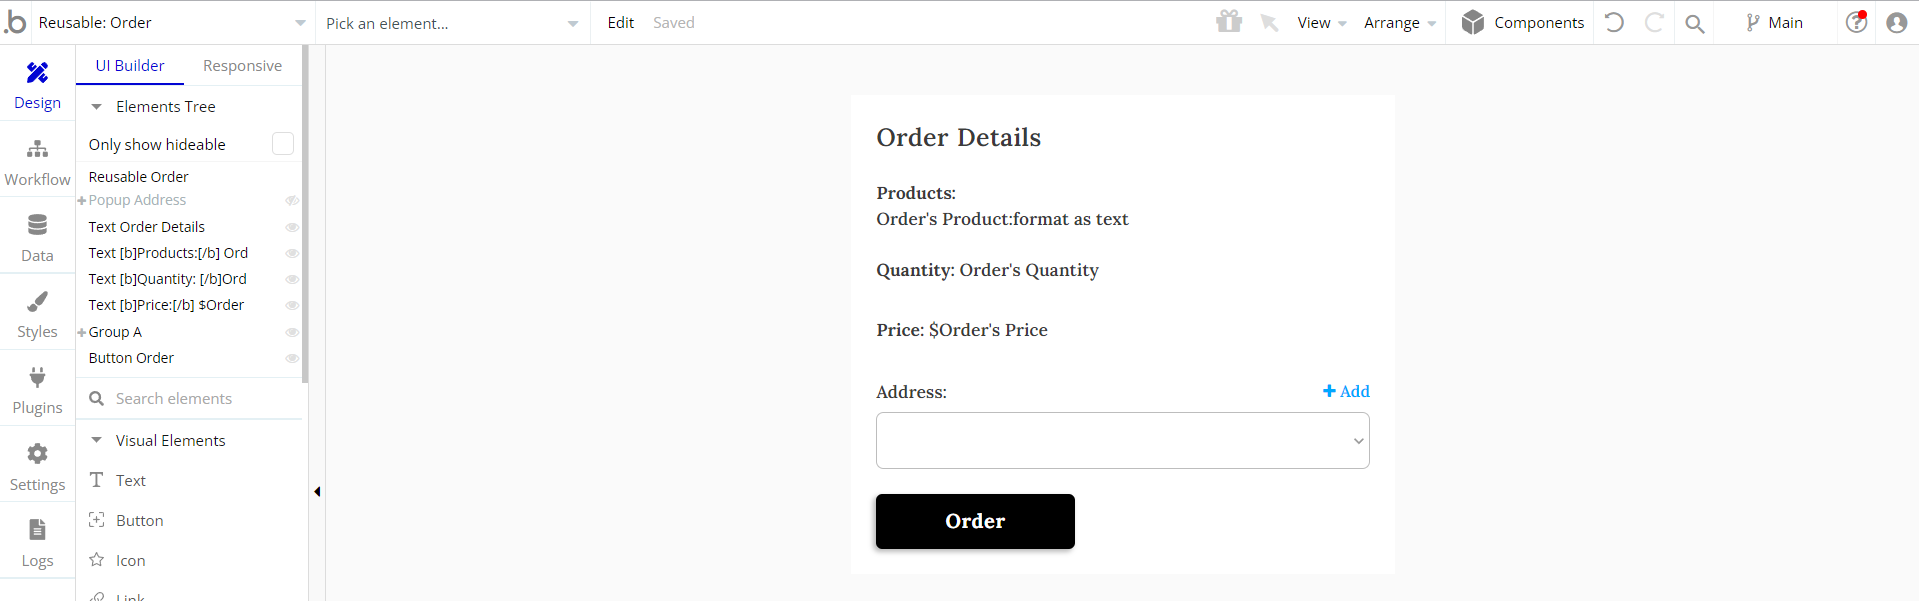Open the Settings gear icon
This screenshot has height=601, width=1919.
click(x=37, y=454)
